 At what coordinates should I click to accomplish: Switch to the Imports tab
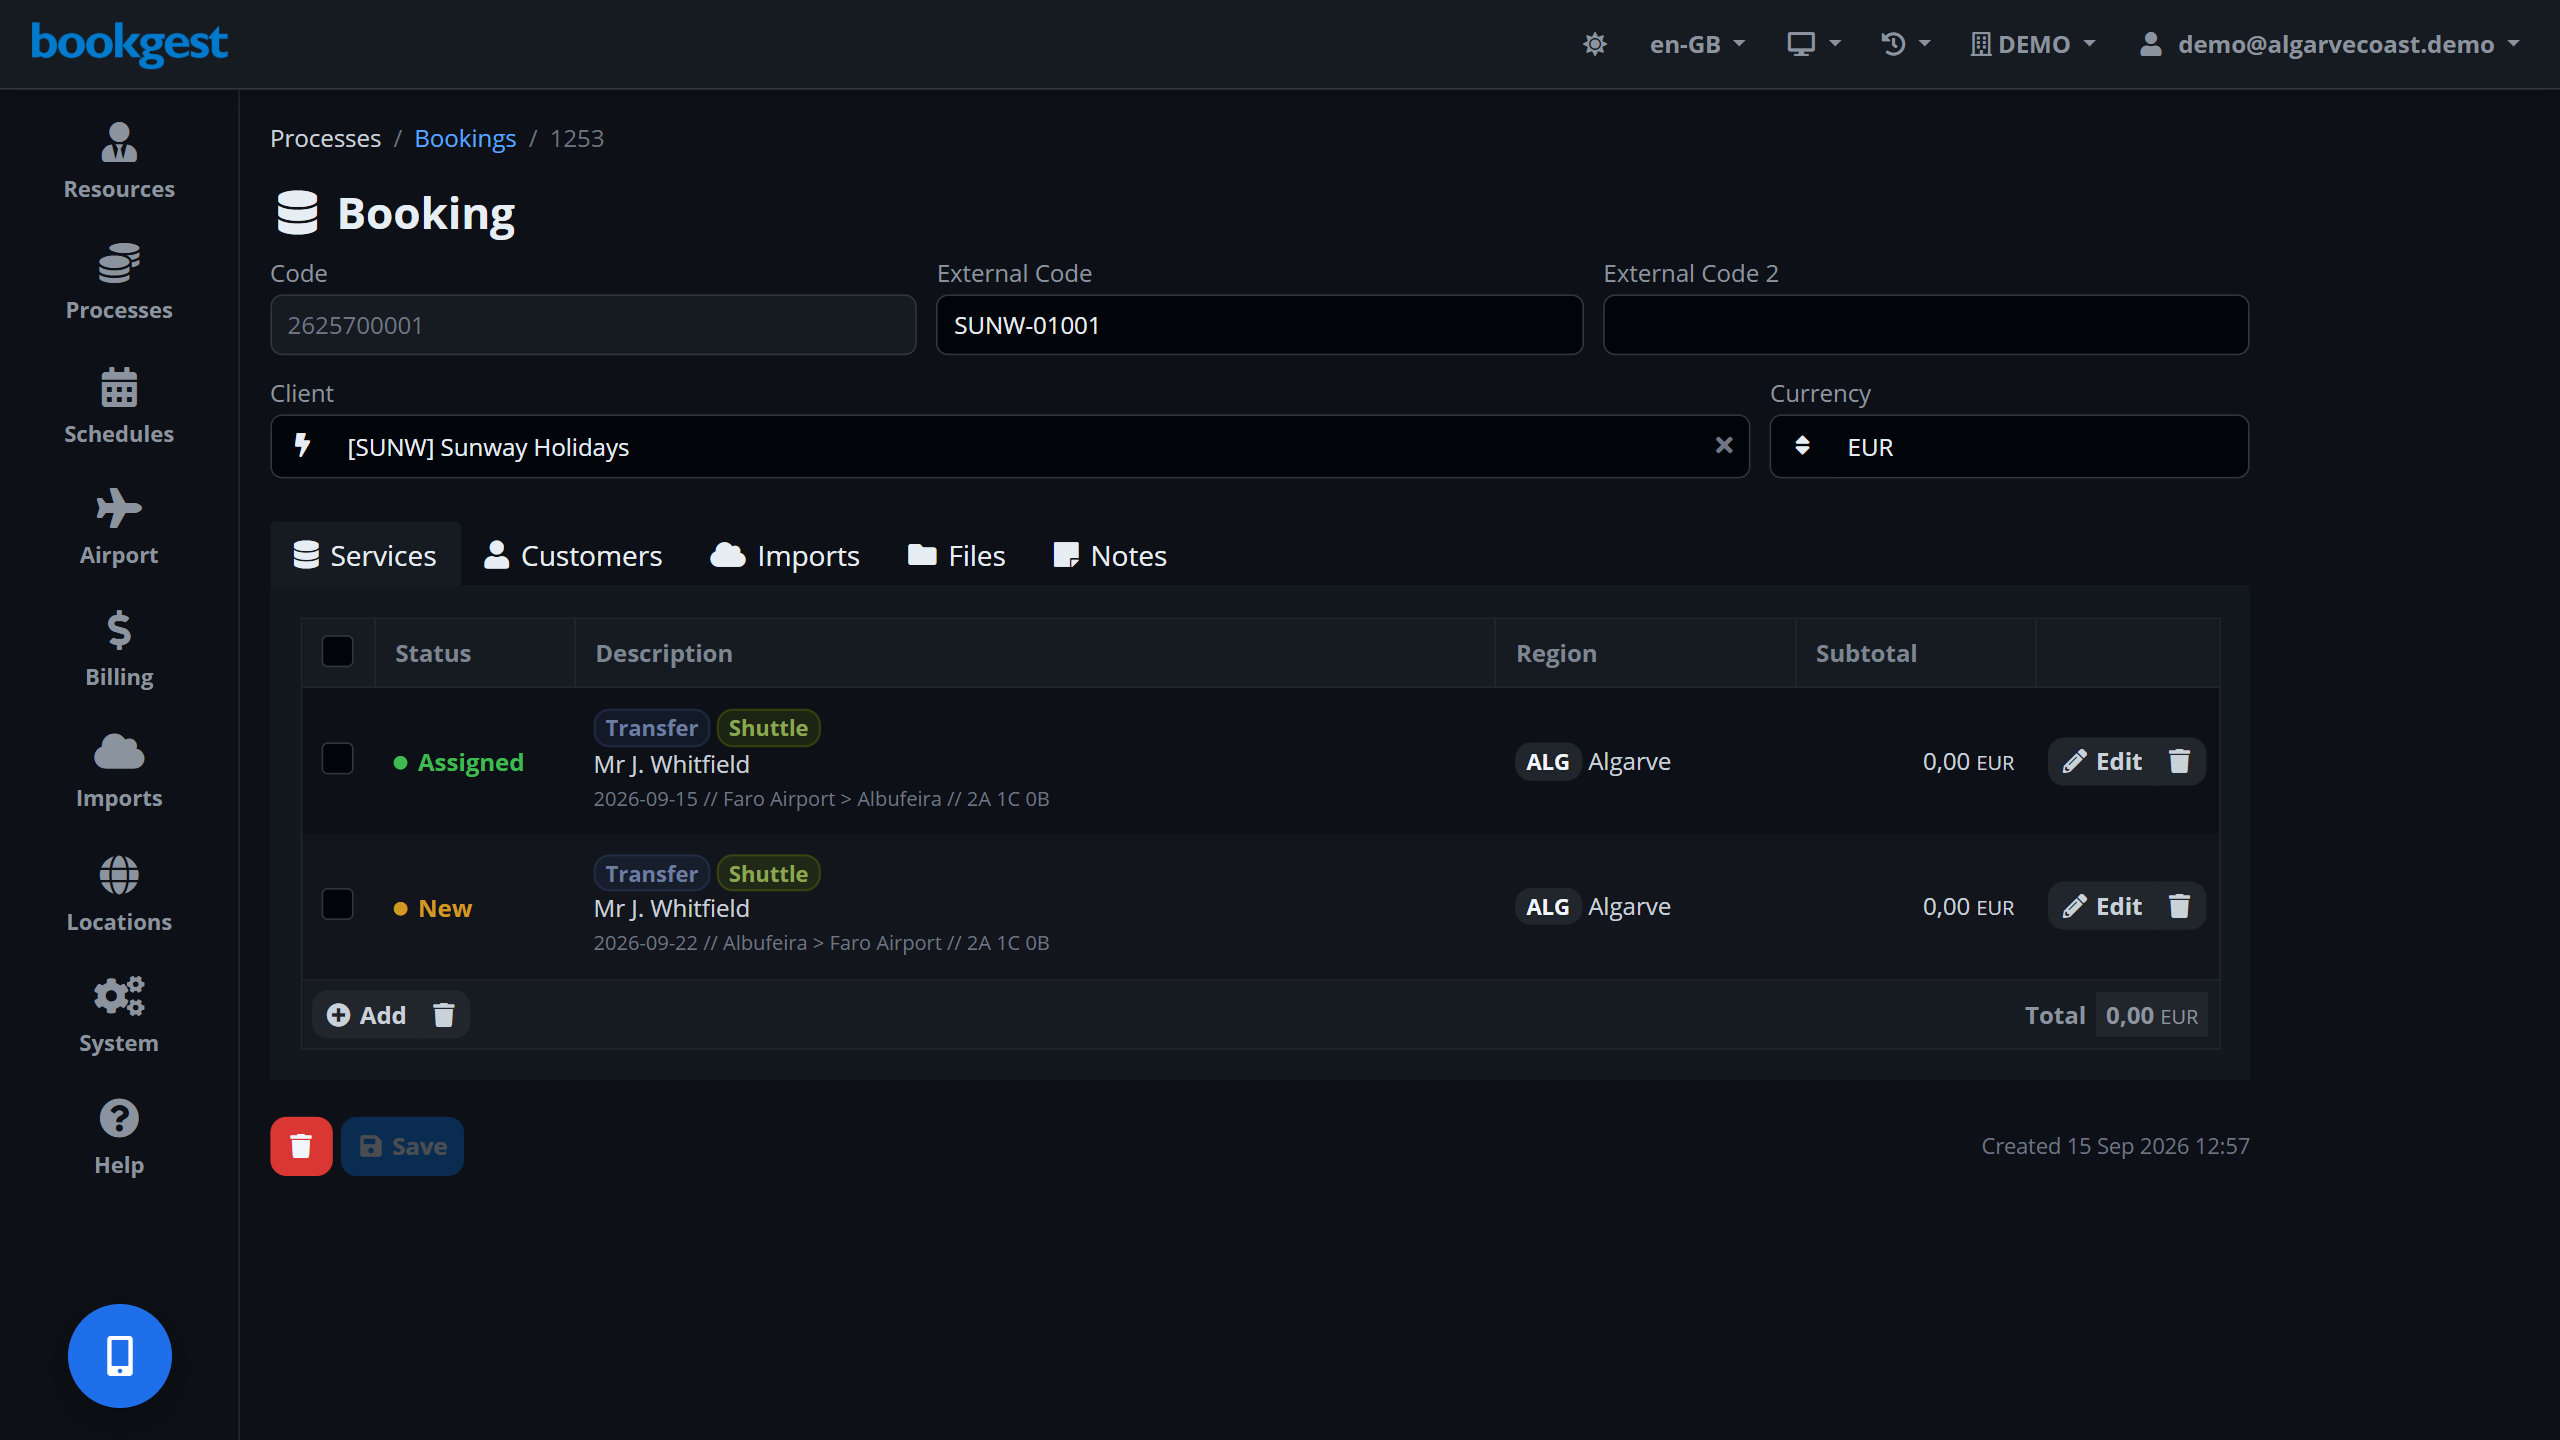pos(785,556)
